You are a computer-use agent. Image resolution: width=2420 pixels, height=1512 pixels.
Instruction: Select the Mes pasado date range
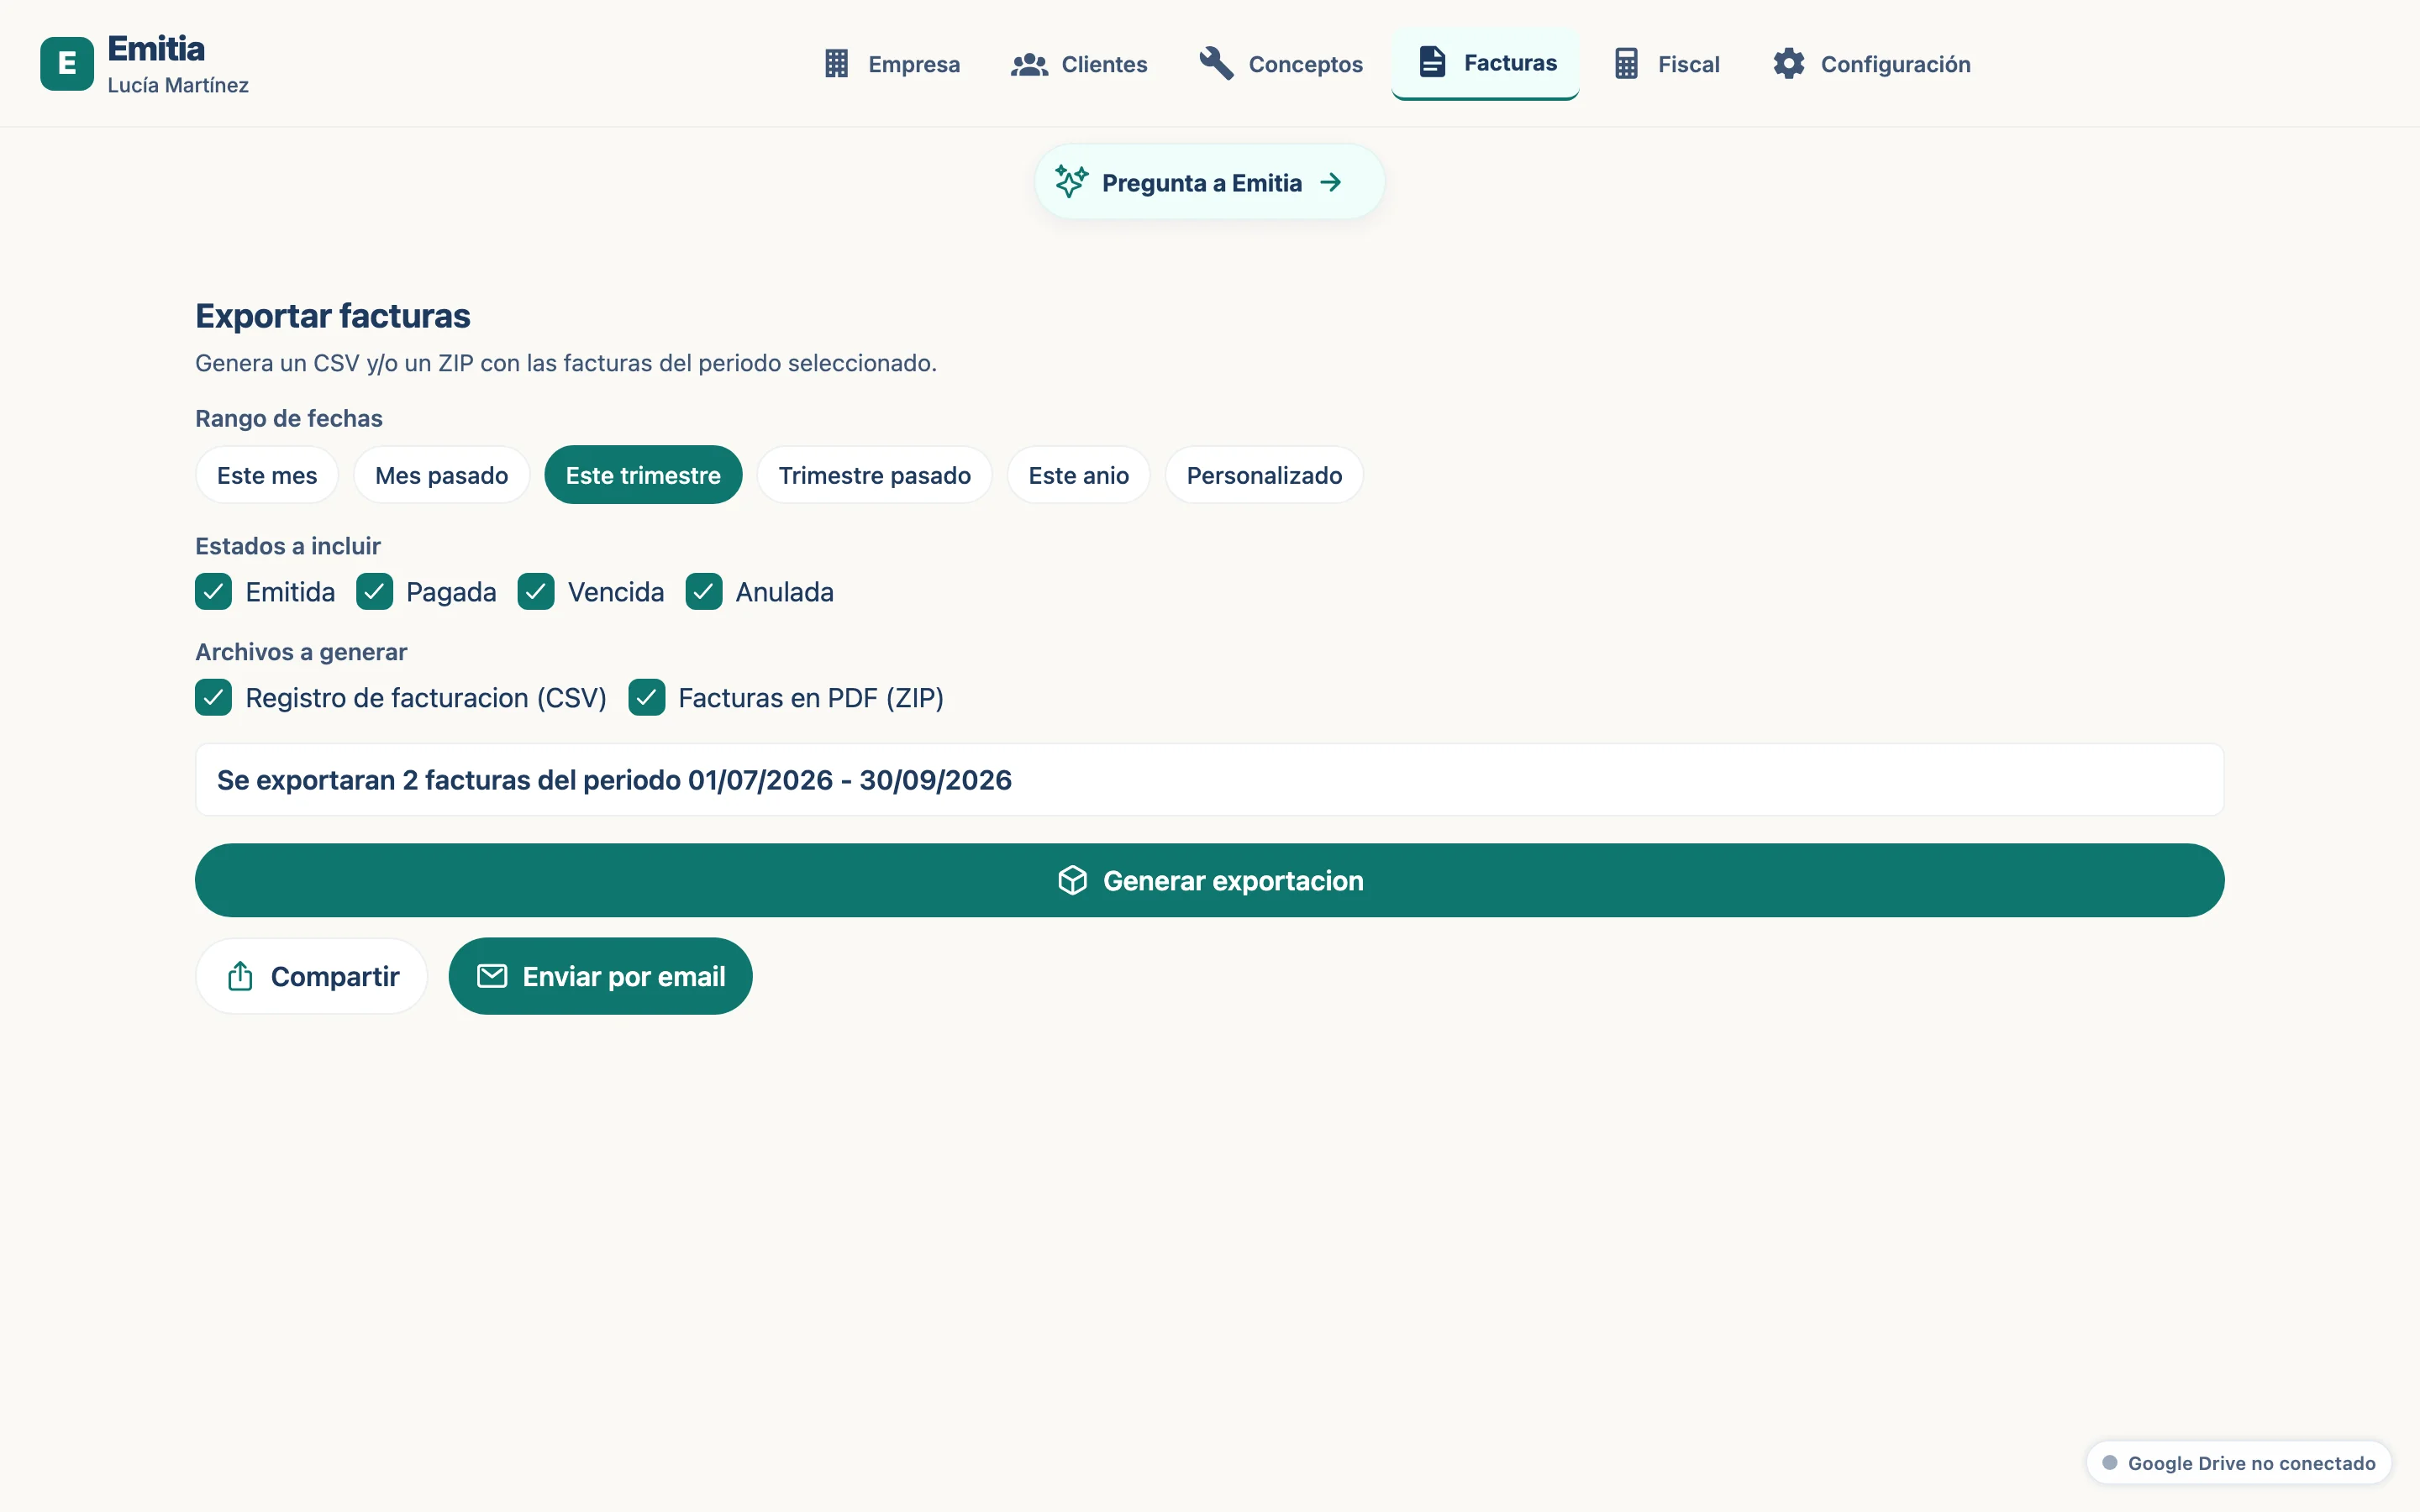tap(441, 475)
